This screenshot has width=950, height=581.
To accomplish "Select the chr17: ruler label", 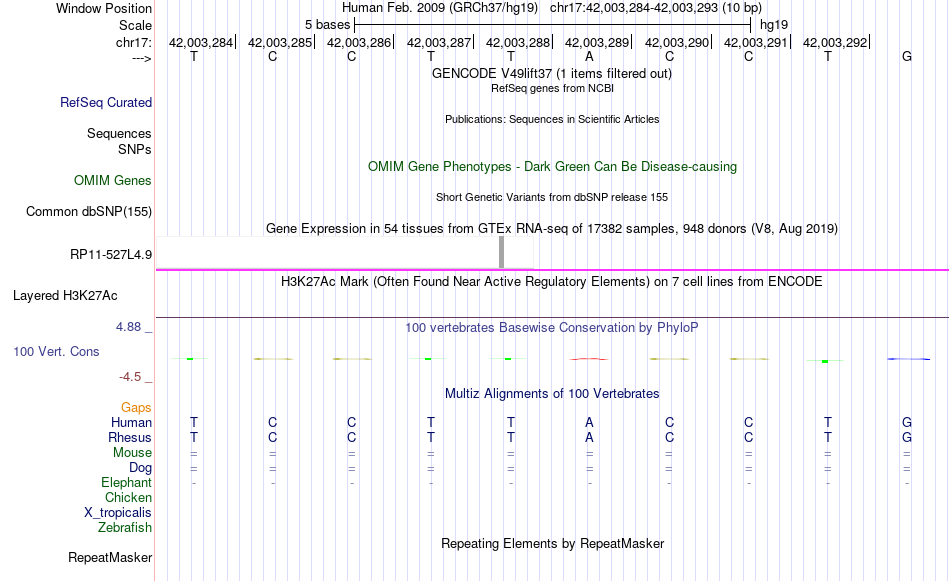I will click(134, 42).
